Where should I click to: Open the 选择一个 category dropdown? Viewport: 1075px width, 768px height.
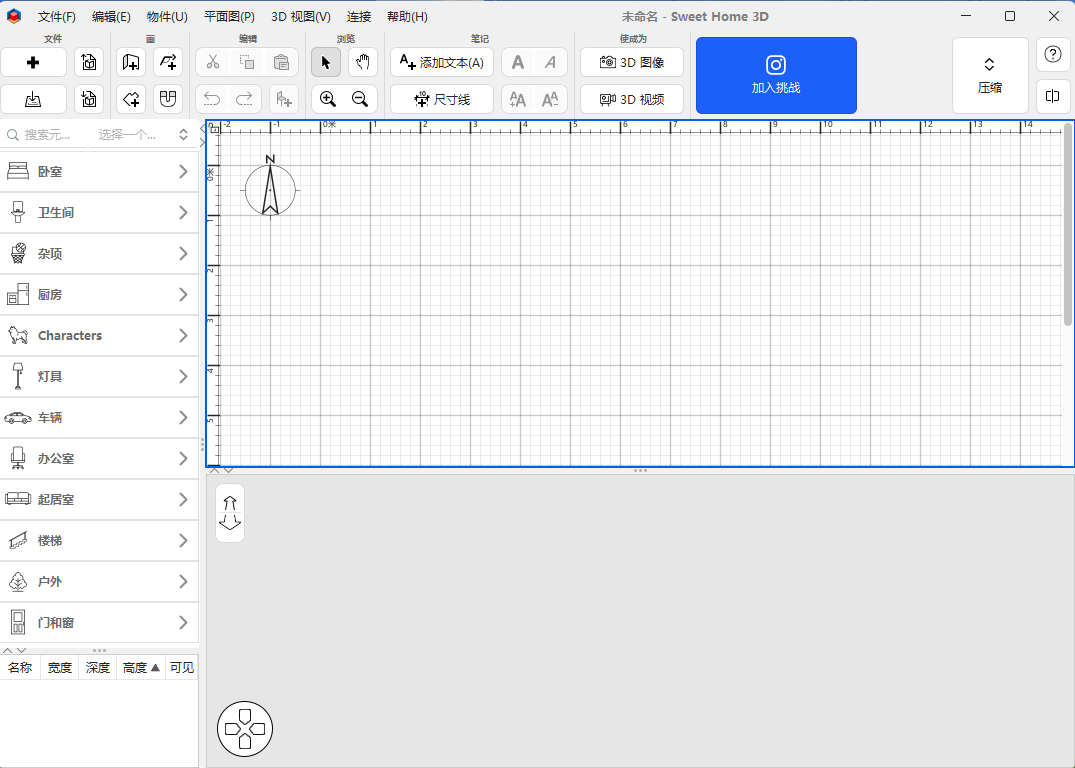[142, 134]
